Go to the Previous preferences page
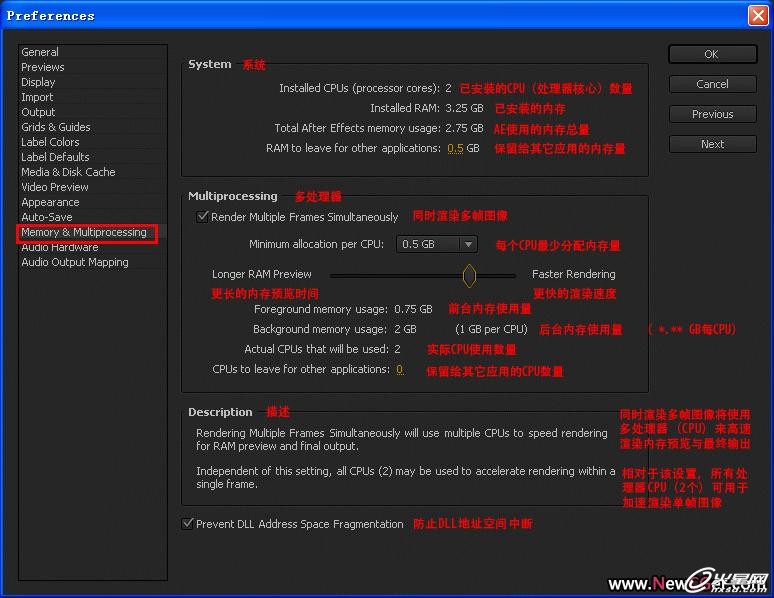The width and height of the screenshot is (774, 598). pyautogui.click(x=712, y=115)
